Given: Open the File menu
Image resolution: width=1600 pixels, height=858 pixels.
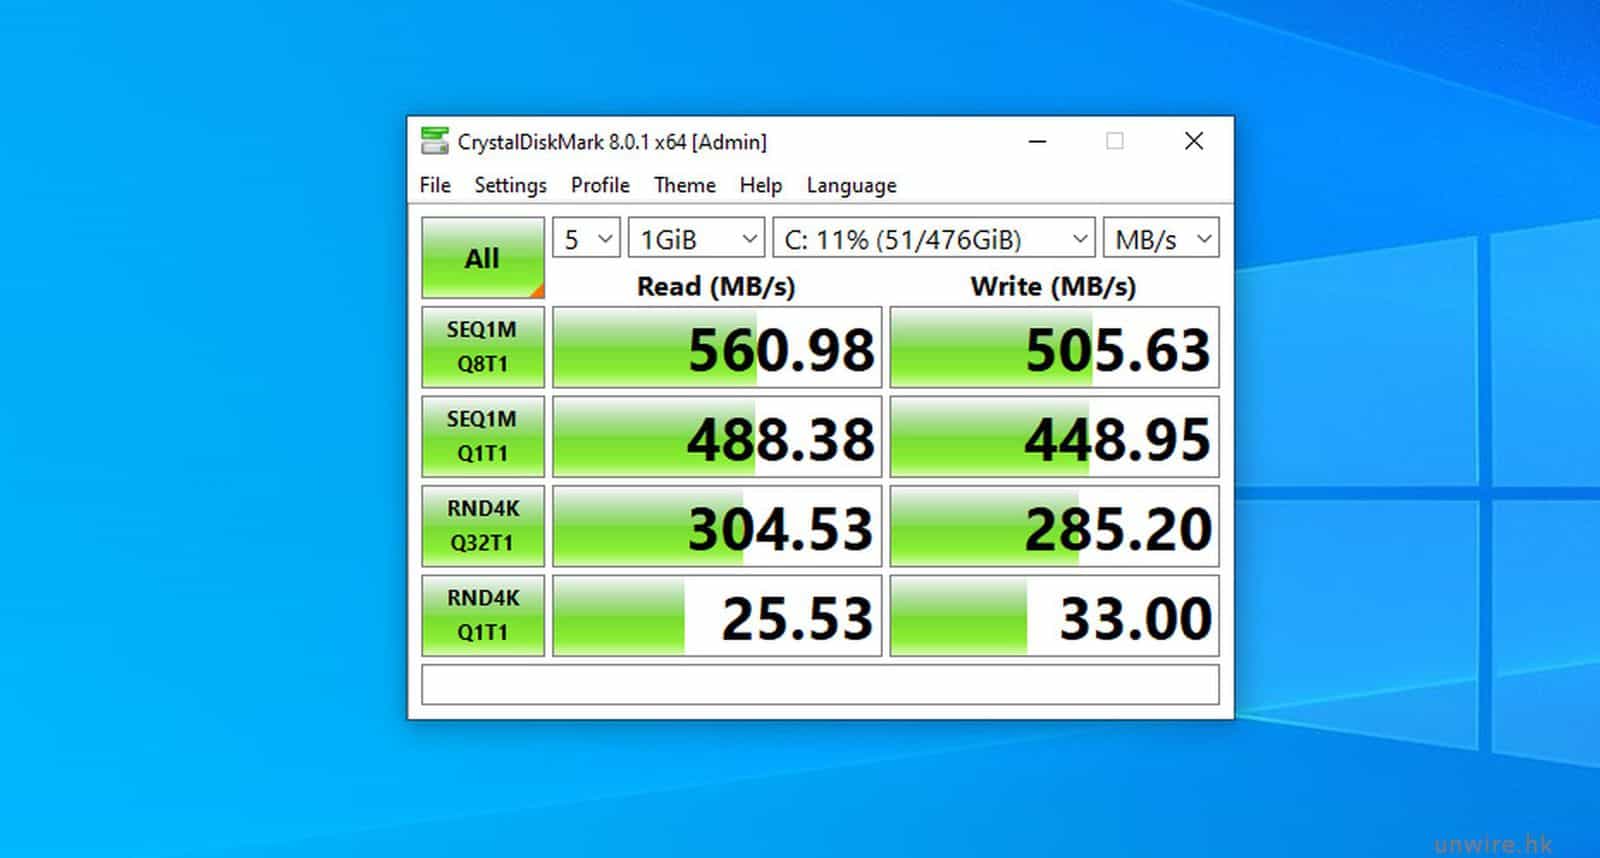Looking at the screenshot, I should click(x=435, y=185).
